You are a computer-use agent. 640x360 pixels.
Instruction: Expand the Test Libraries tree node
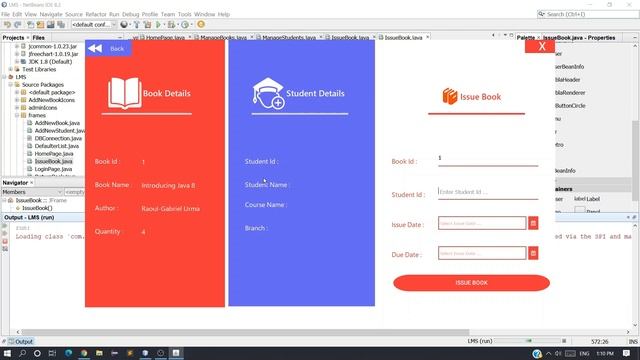(x=11, y=69)
